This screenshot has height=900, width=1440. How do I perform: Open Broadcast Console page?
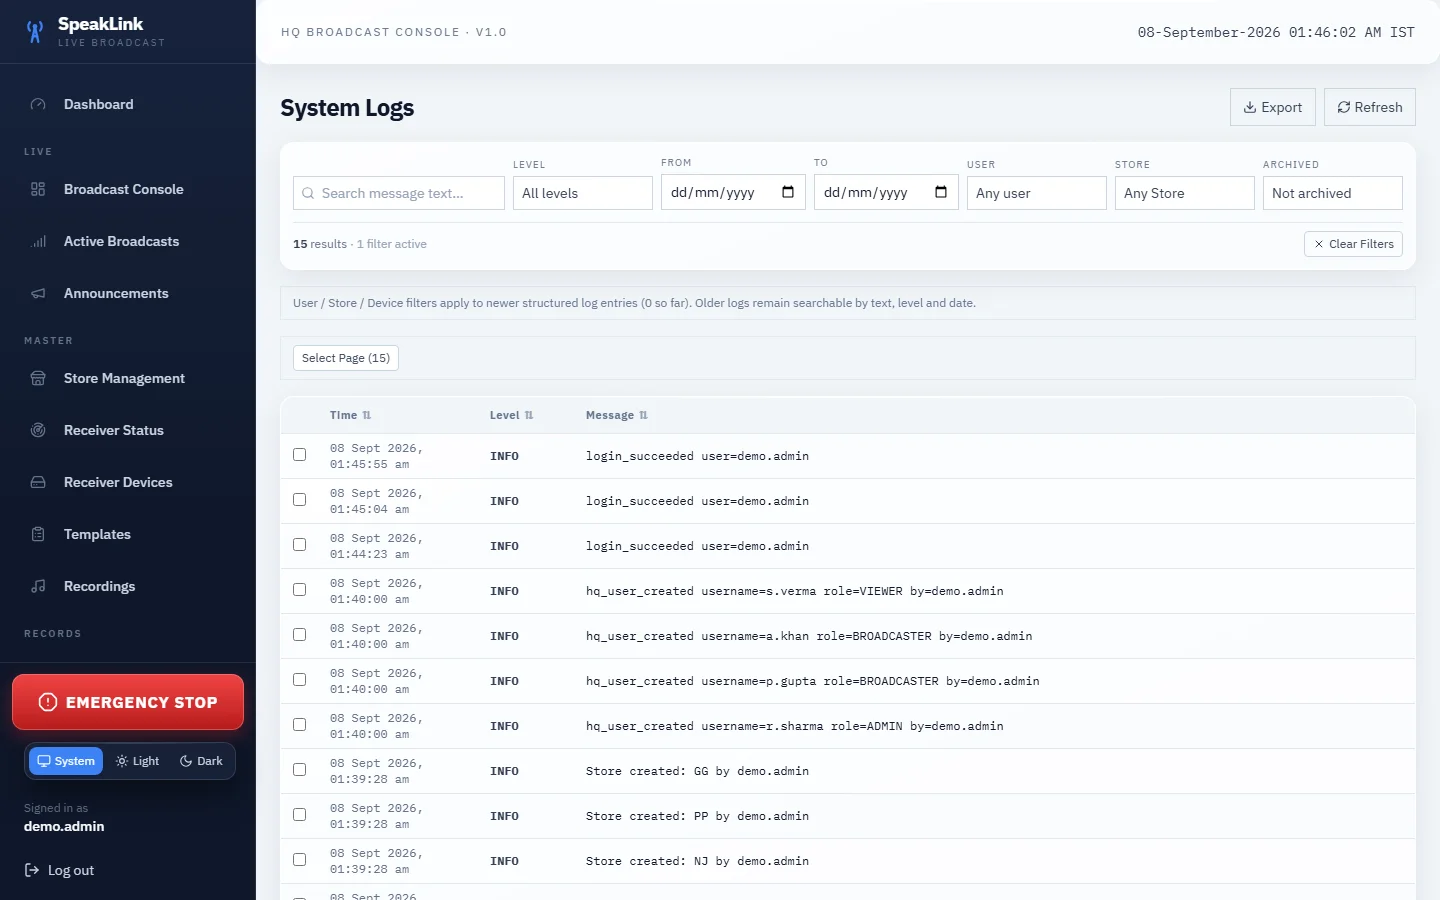tap(128, 189)
